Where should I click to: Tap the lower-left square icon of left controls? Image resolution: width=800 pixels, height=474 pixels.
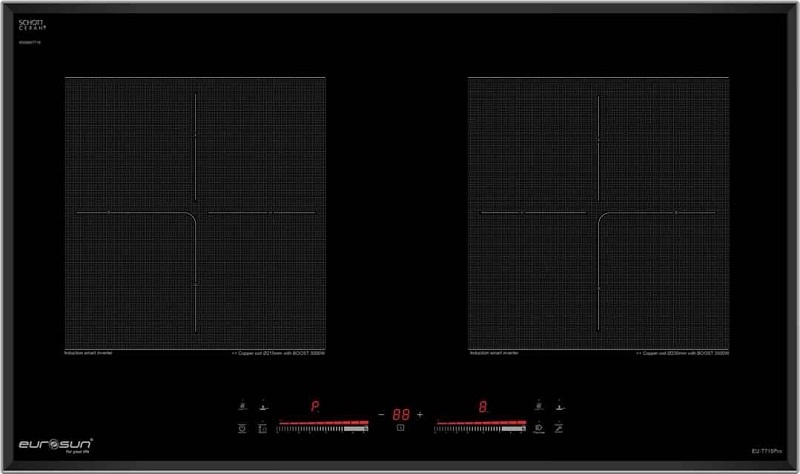pos(243,428)
